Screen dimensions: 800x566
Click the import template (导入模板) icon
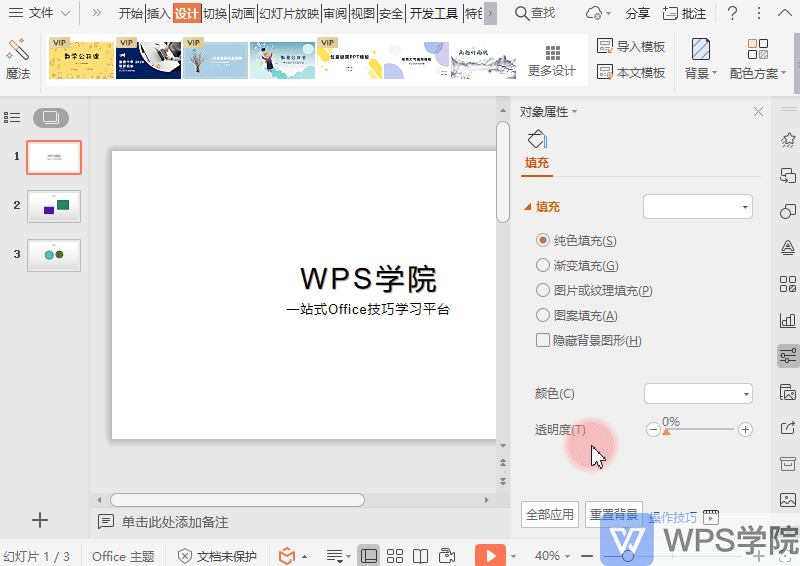tap(605, 46)
